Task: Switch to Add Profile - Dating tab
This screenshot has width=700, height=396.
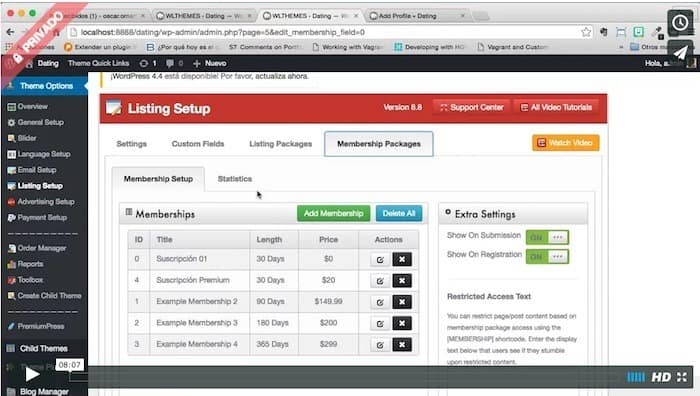Action: [x=416, y=16]
